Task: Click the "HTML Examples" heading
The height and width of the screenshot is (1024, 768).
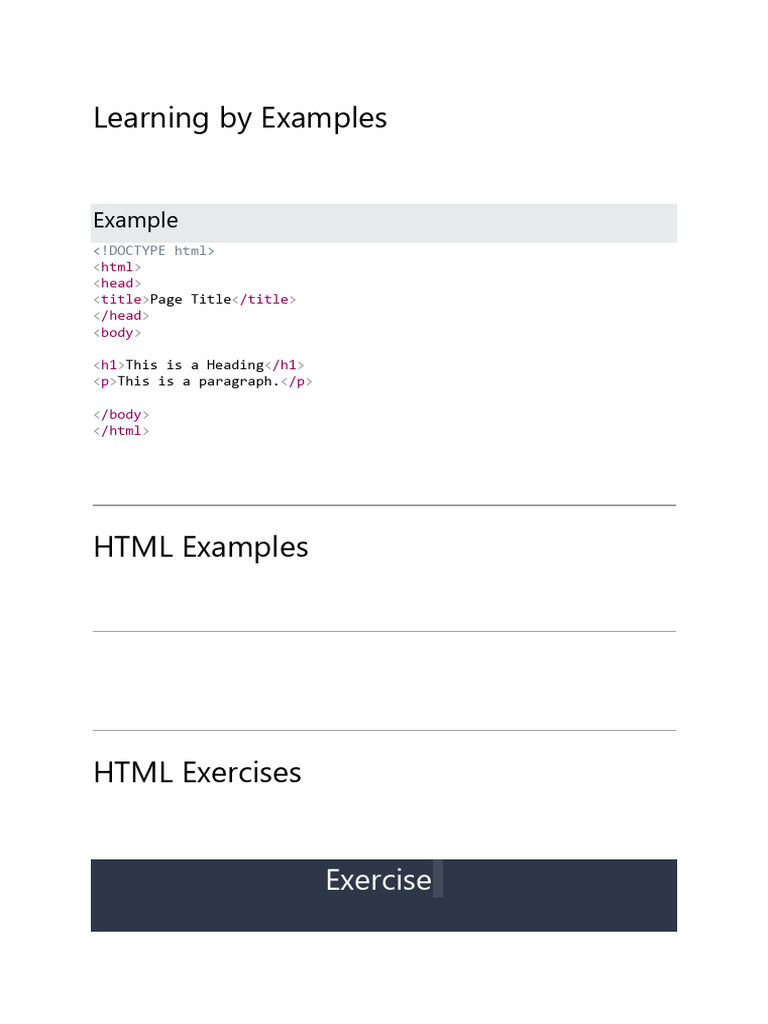Action: (x=201, y=547)
